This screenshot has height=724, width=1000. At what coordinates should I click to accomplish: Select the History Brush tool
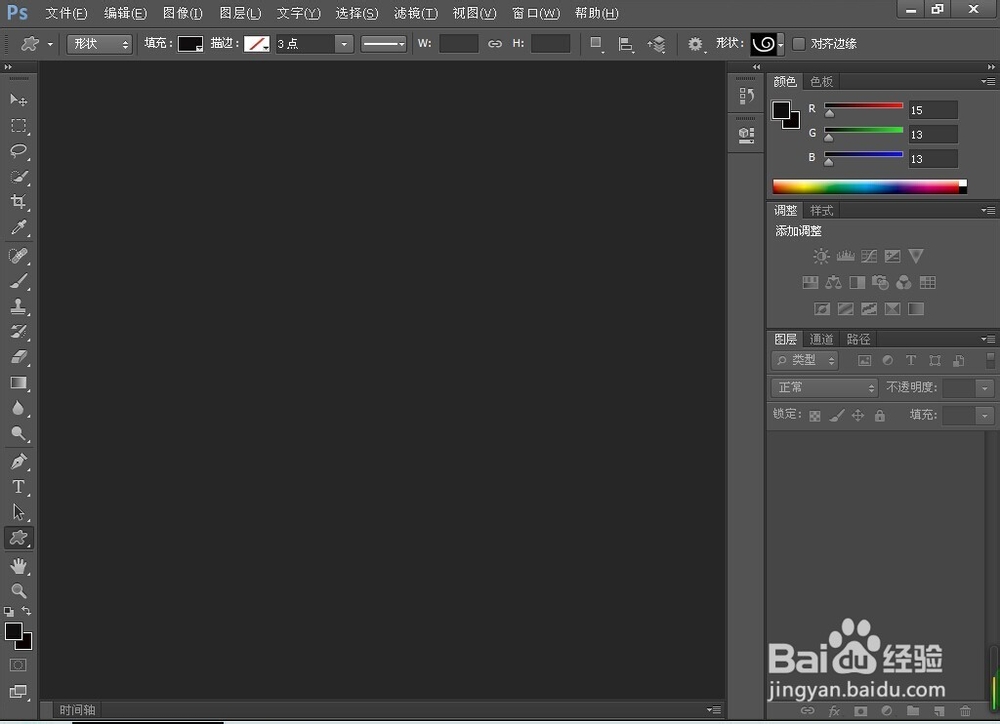[x=18, y=332]
